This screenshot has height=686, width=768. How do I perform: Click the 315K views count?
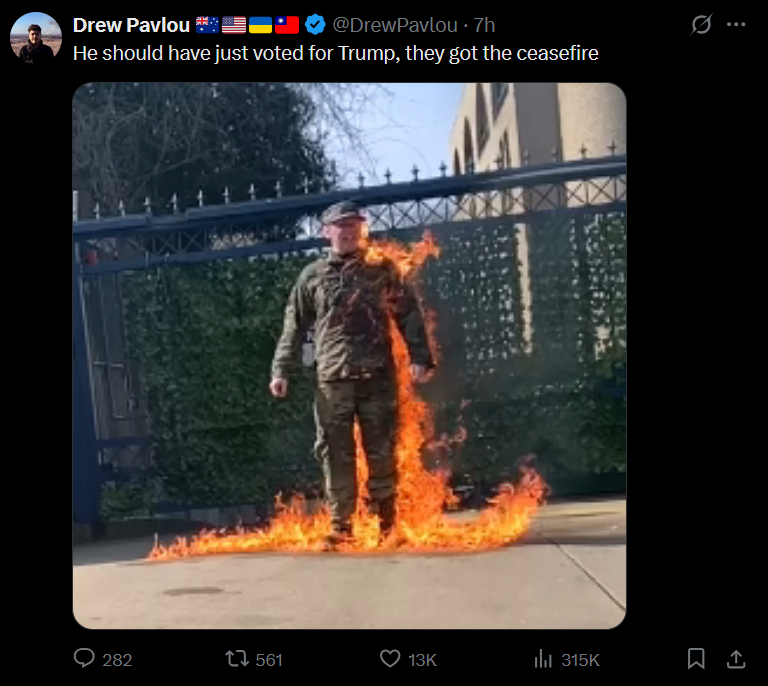pos(580,660)
